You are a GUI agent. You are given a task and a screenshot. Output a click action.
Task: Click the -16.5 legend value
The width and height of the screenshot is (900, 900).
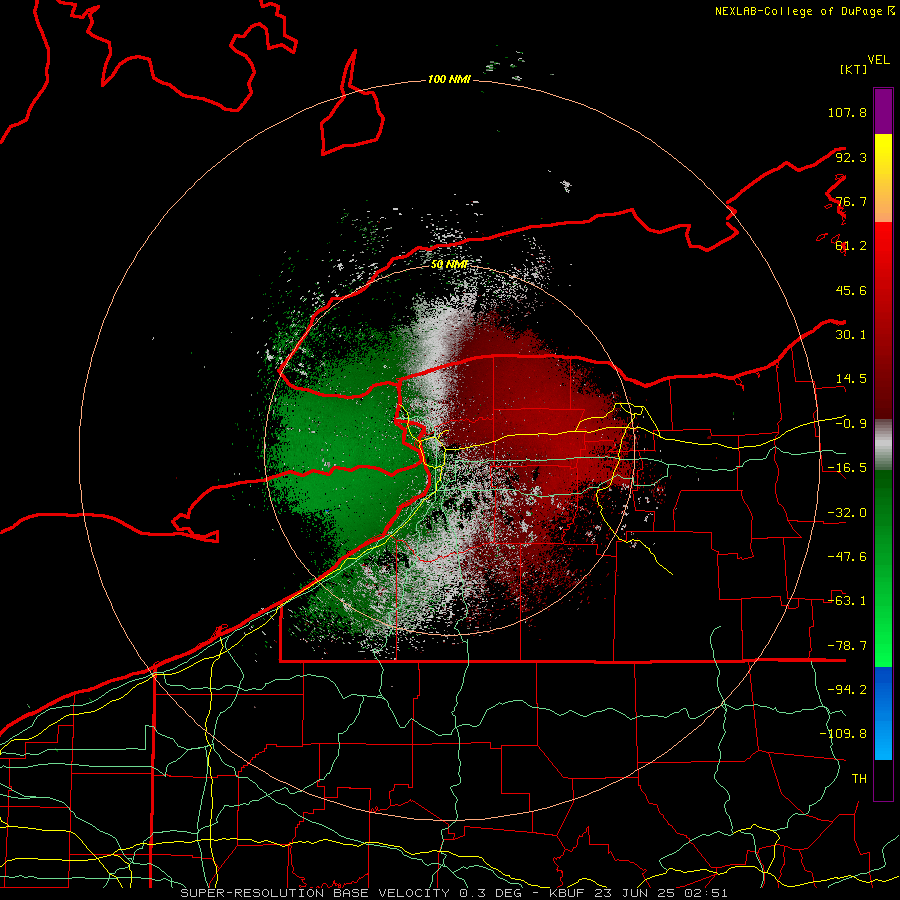(847, 468)
